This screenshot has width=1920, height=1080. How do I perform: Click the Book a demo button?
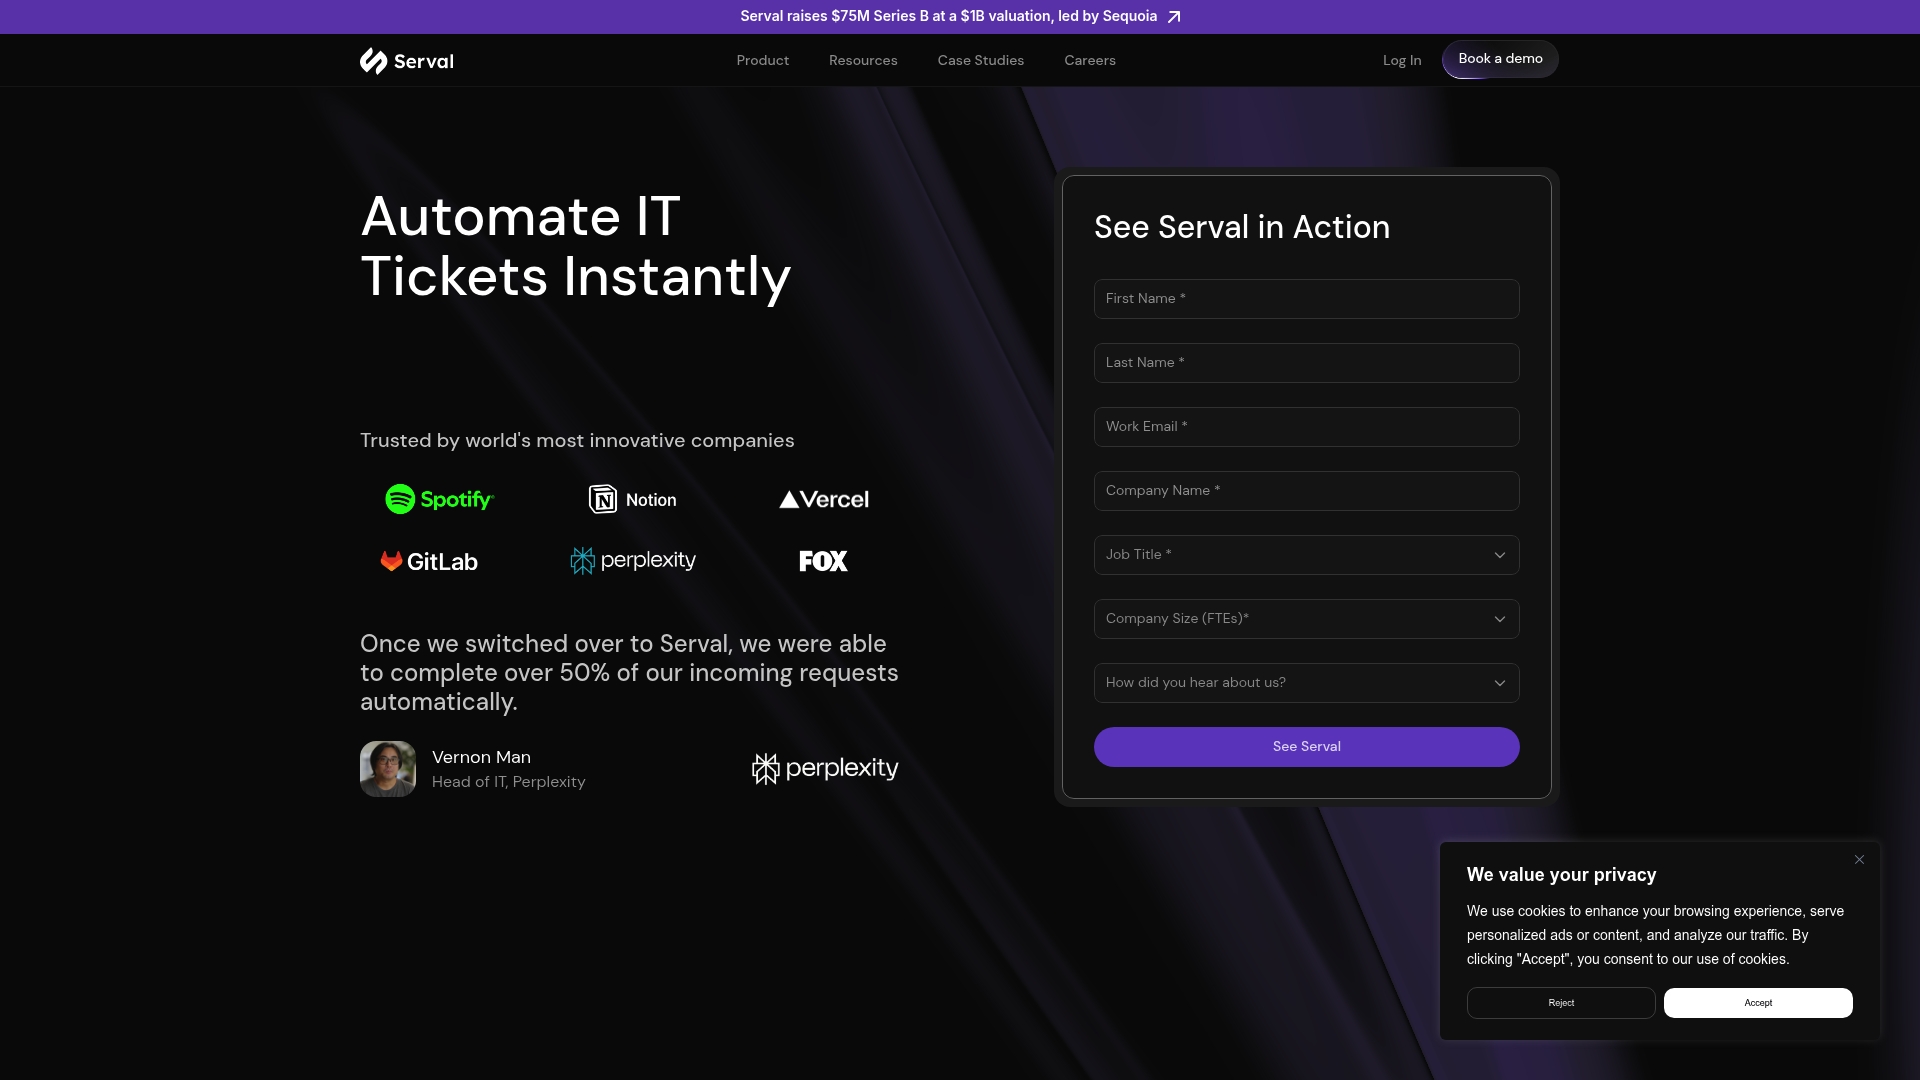pyautogui.click(x=1500, y=59)
